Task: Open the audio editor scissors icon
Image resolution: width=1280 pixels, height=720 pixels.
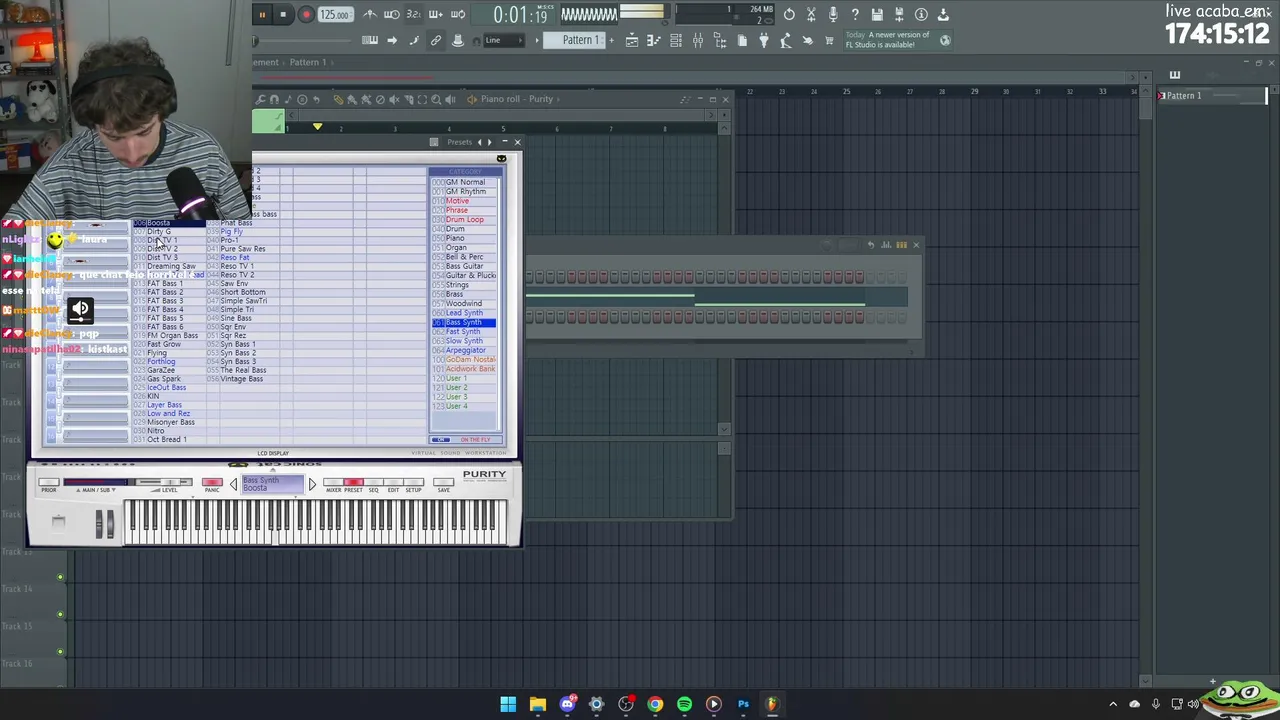Action: click(x=811, y=15)
